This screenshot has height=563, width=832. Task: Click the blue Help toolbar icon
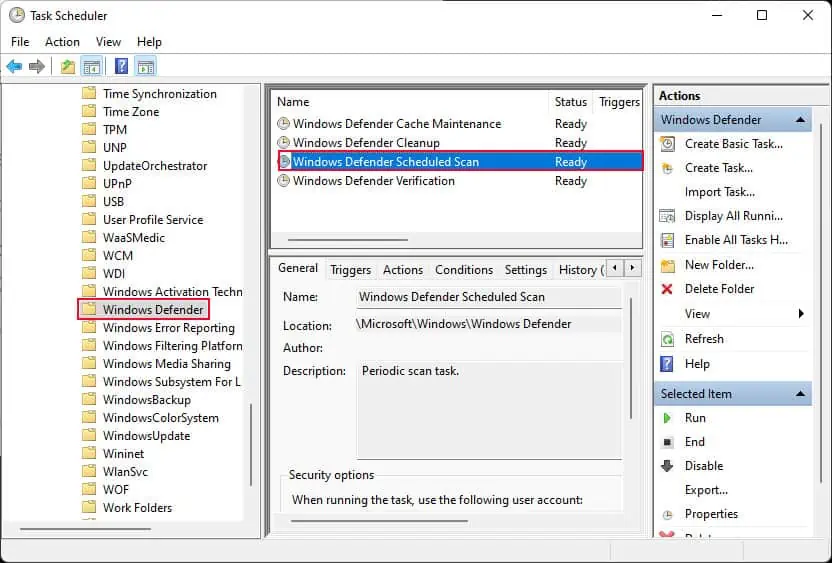pos(122,66)
